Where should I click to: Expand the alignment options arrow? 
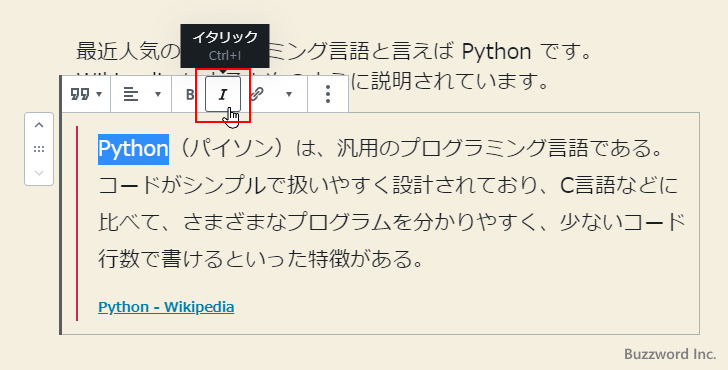(x=158, y=94)
